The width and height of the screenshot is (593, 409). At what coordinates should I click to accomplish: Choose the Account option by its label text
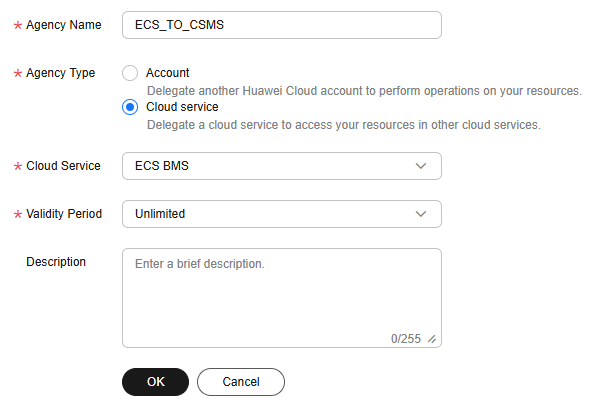click(x=168, y=73)
